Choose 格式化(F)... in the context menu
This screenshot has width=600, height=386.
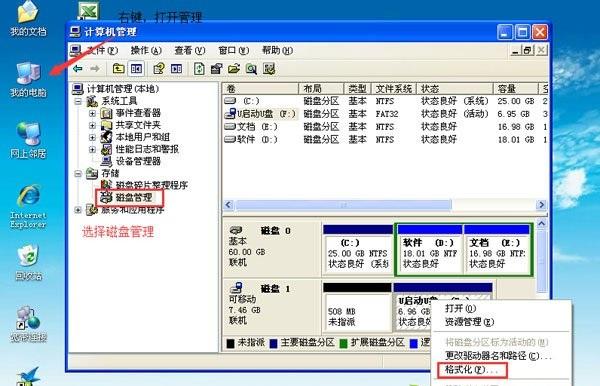(x=471, y=370)
